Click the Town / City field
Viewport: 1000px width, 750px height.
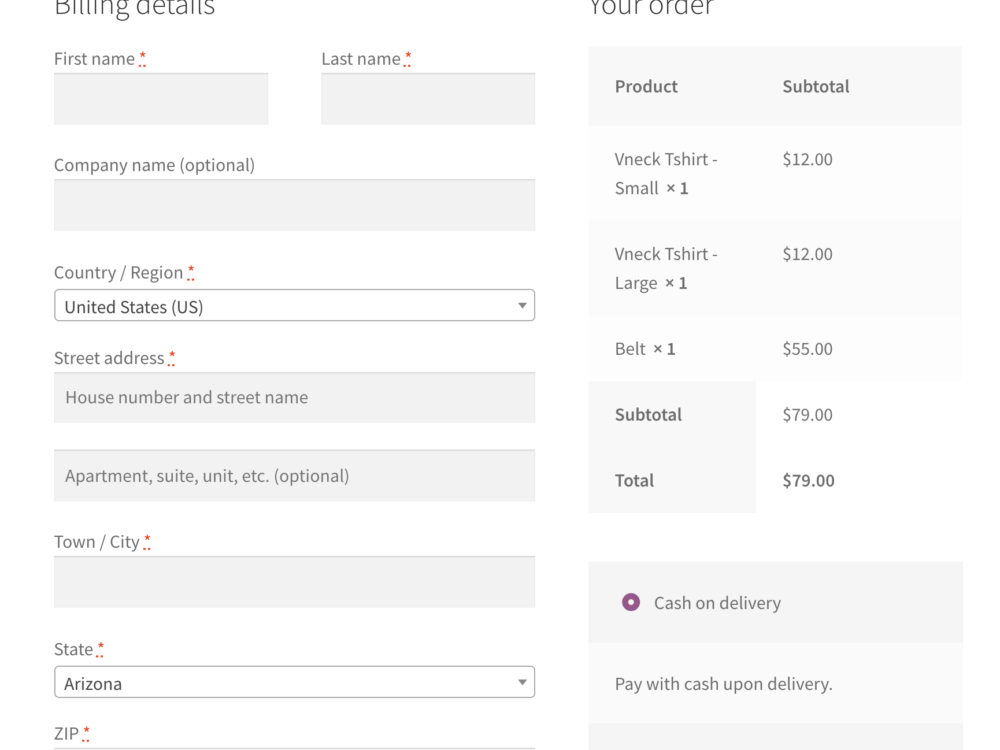[x=294, y=581]
